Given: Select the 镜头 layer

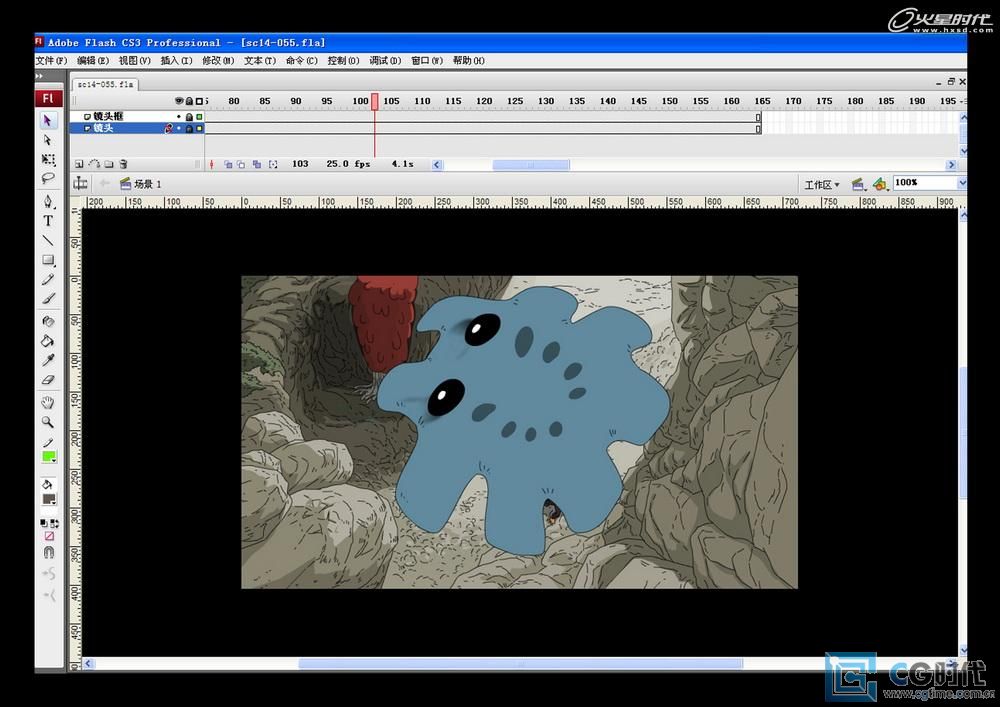Looking at the screenshot, I should pyautogui.click(x=103, y=128).
